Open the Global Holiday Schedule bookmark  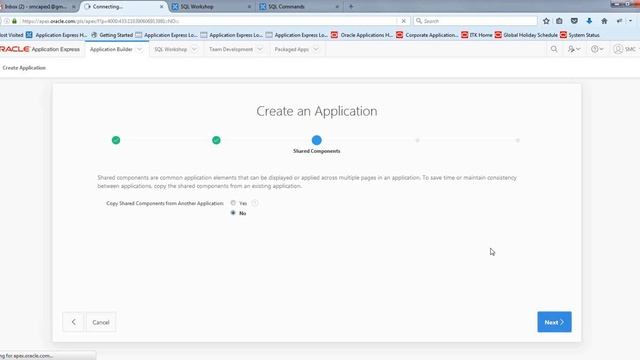tap(526, 35)
